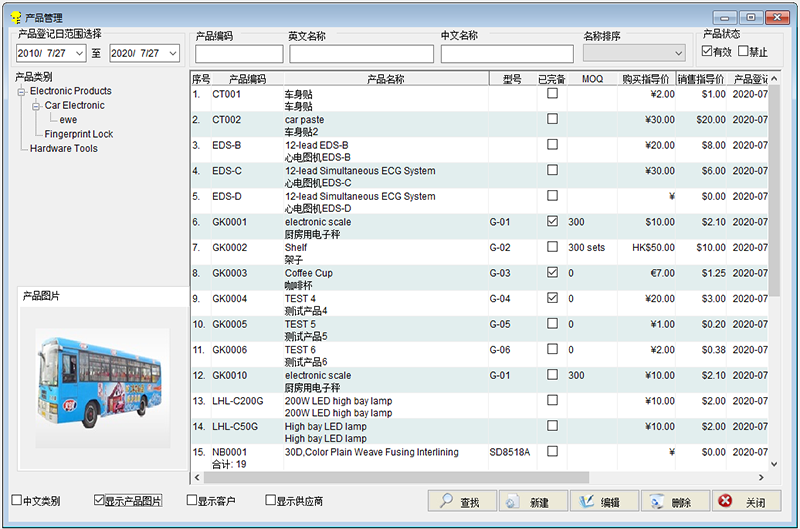This screenshot has height=529, width=800.
Task: Click the 购买指导价 column header
Action: (x=645, y=79)
